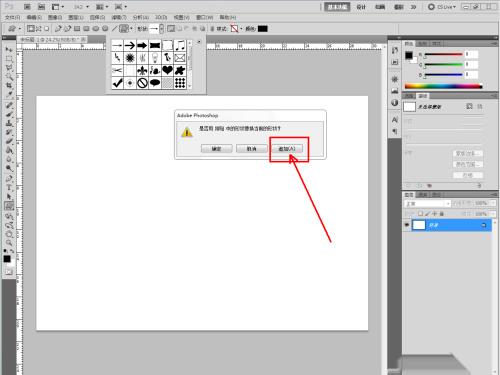Select the Crop tool
500x375 pixels.
pos(9,86)
